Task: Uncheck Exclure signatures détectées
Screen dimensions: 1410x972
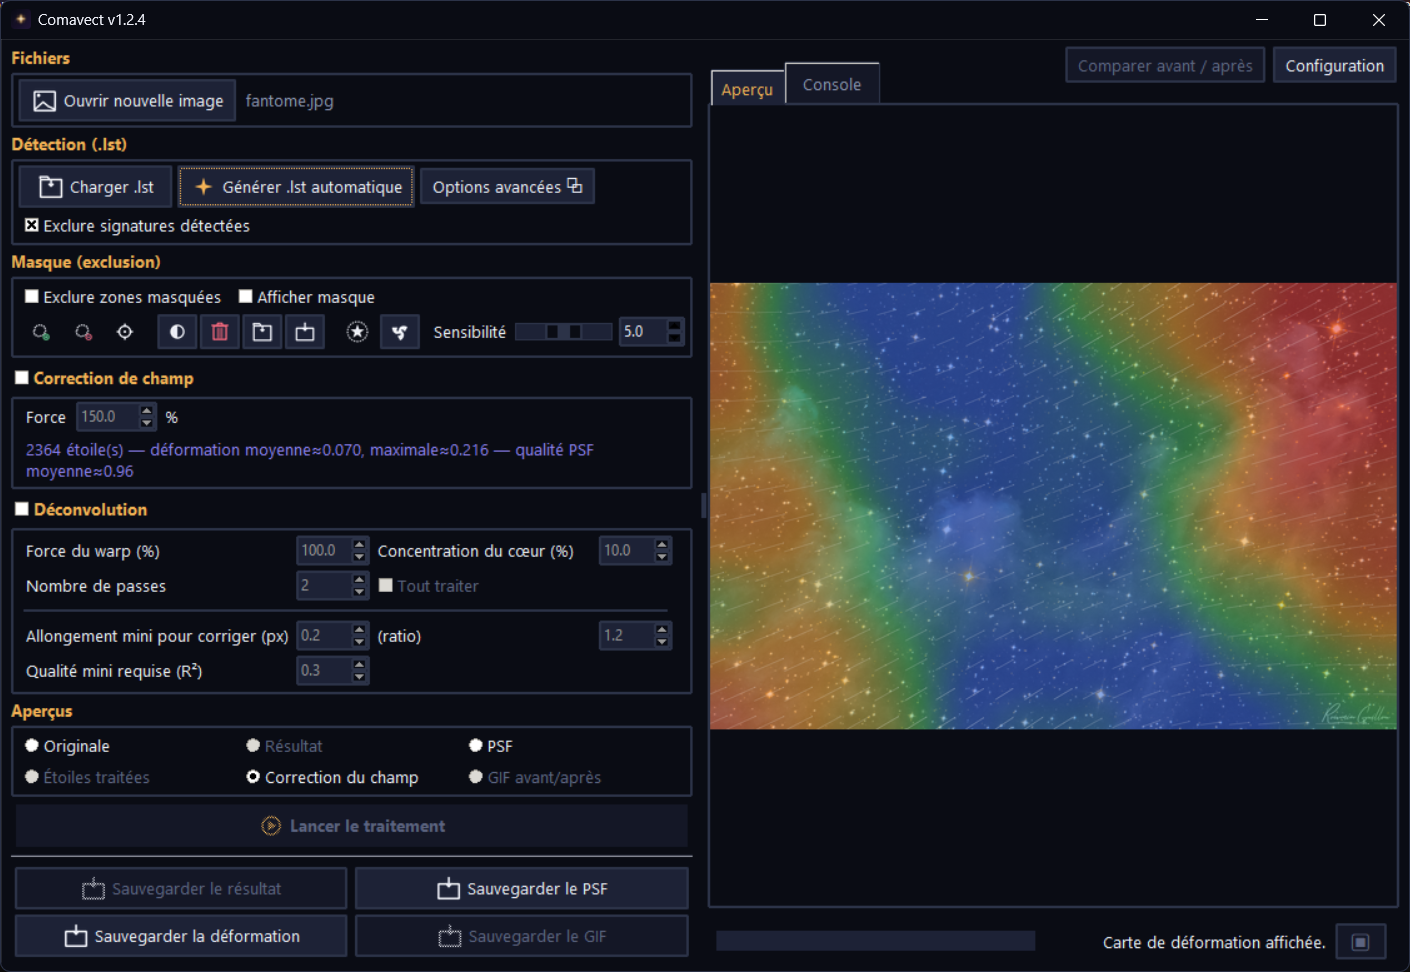Action: click(32, 226)
